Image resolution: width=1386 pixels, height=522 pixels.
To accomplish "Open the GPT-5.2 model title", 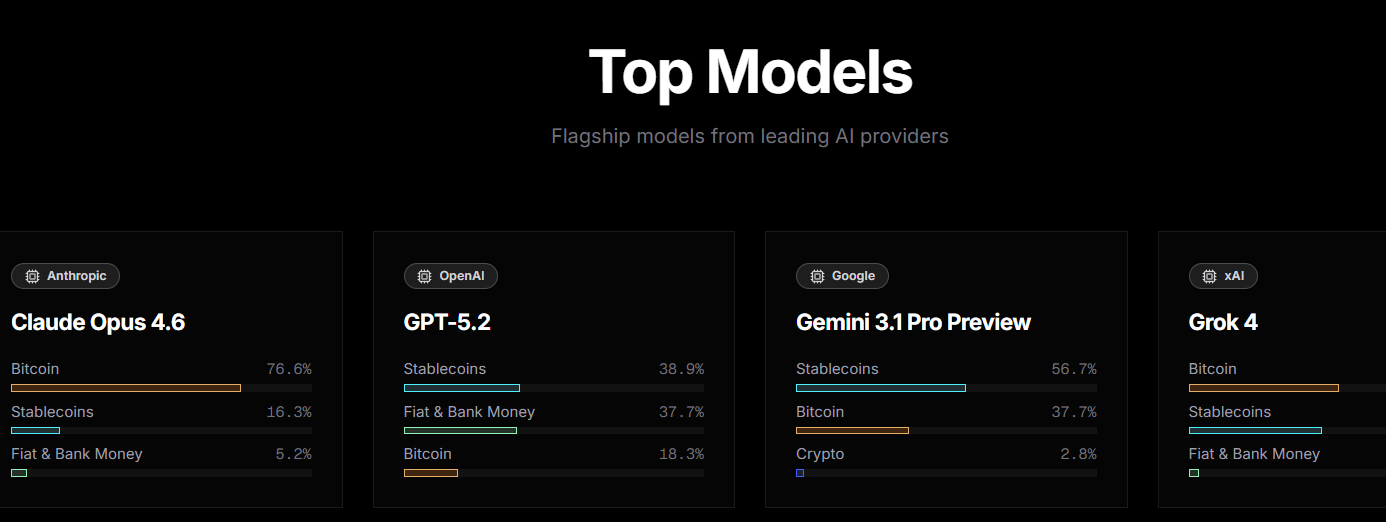I will [x=447, y=322].
